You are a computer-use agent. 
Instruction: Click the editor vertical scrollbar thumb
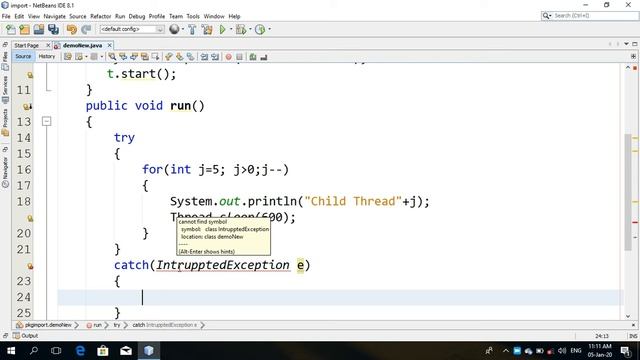pyautogui.click(x=628, y=192)
